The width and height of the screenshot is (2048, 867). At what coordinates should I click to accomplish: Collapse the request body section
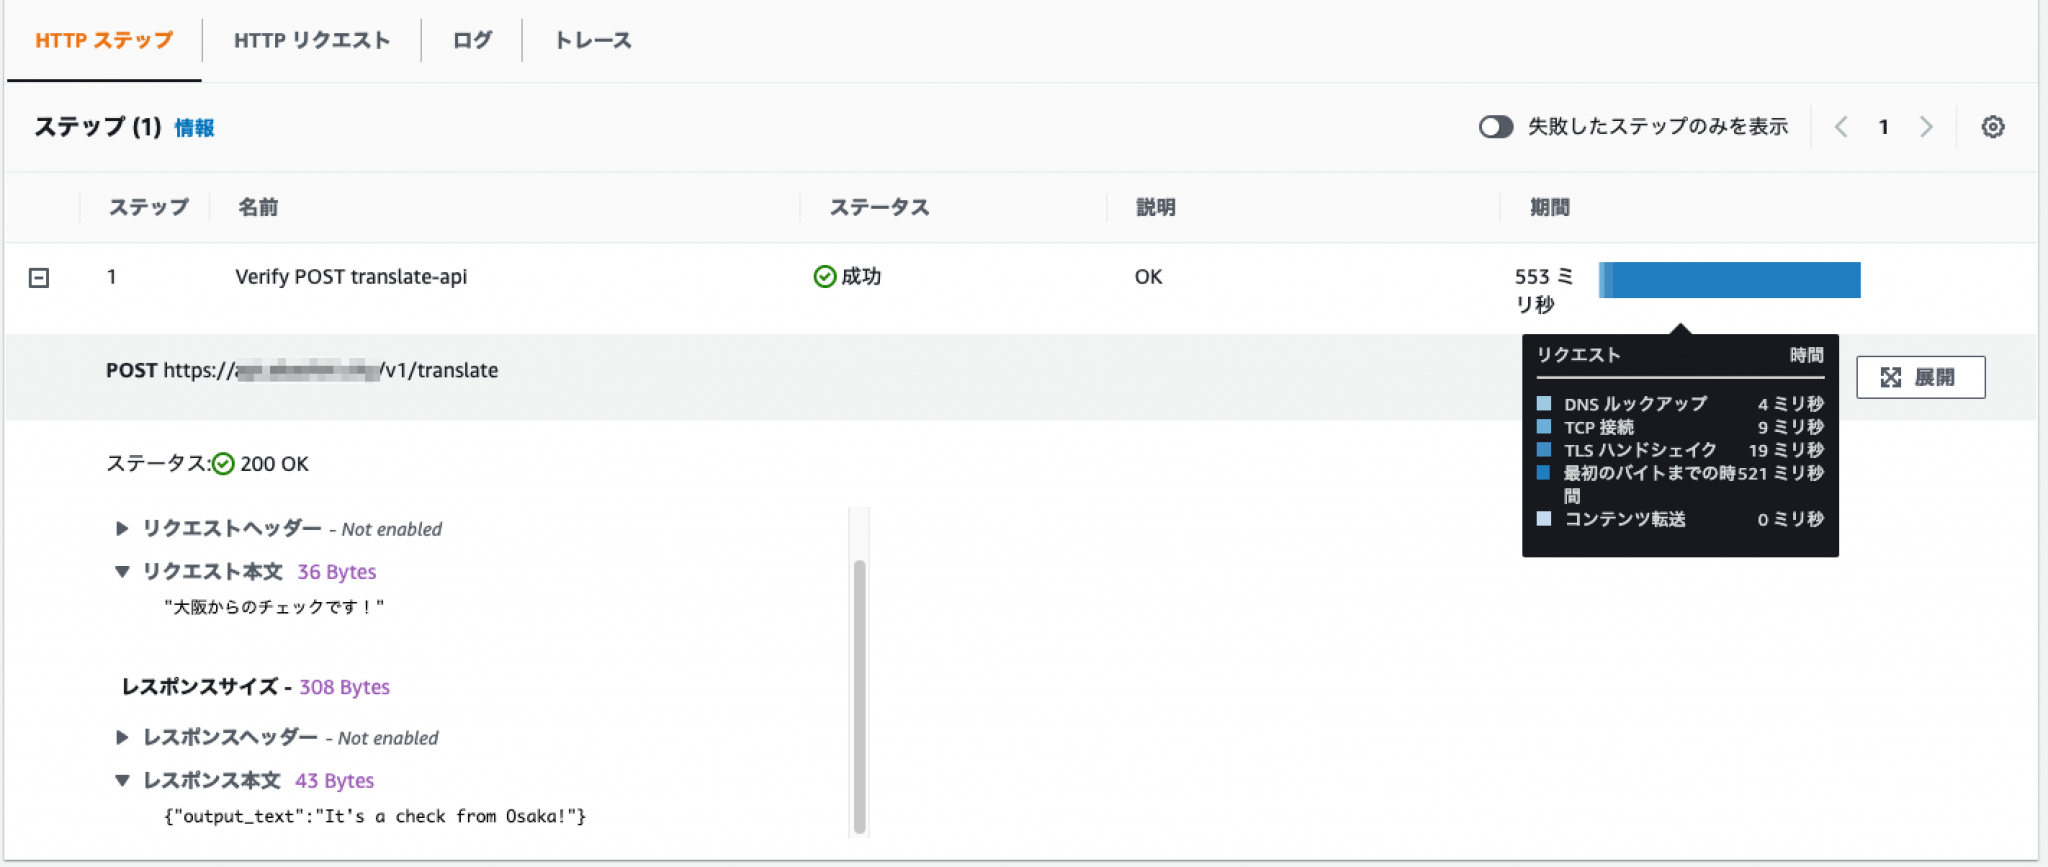122,572
